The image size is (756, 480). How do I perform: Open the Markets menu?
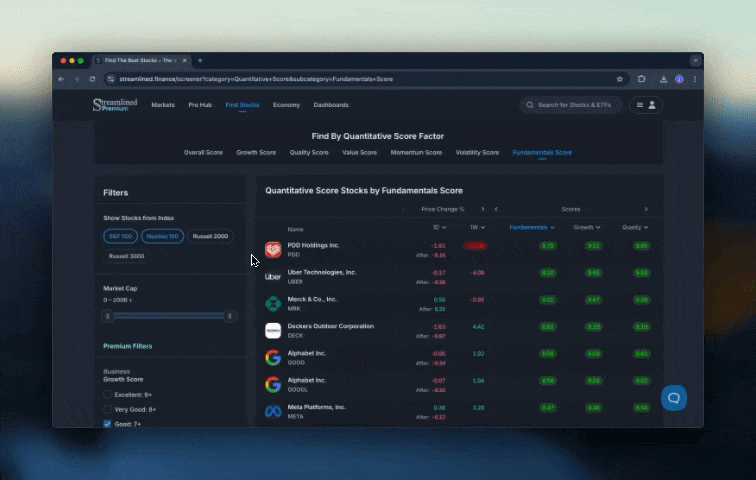coord(163,105)
